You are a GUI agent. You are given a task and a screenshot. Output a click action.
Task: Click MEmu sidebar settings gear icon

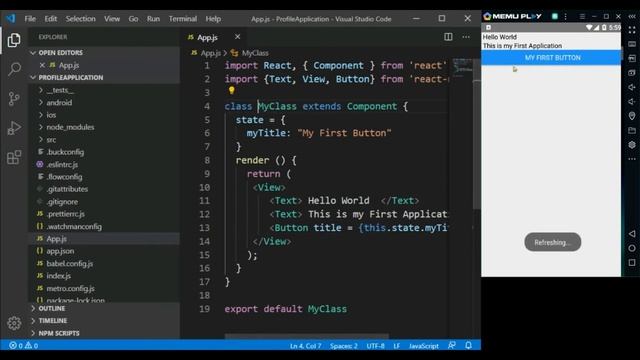pos(632,145)
